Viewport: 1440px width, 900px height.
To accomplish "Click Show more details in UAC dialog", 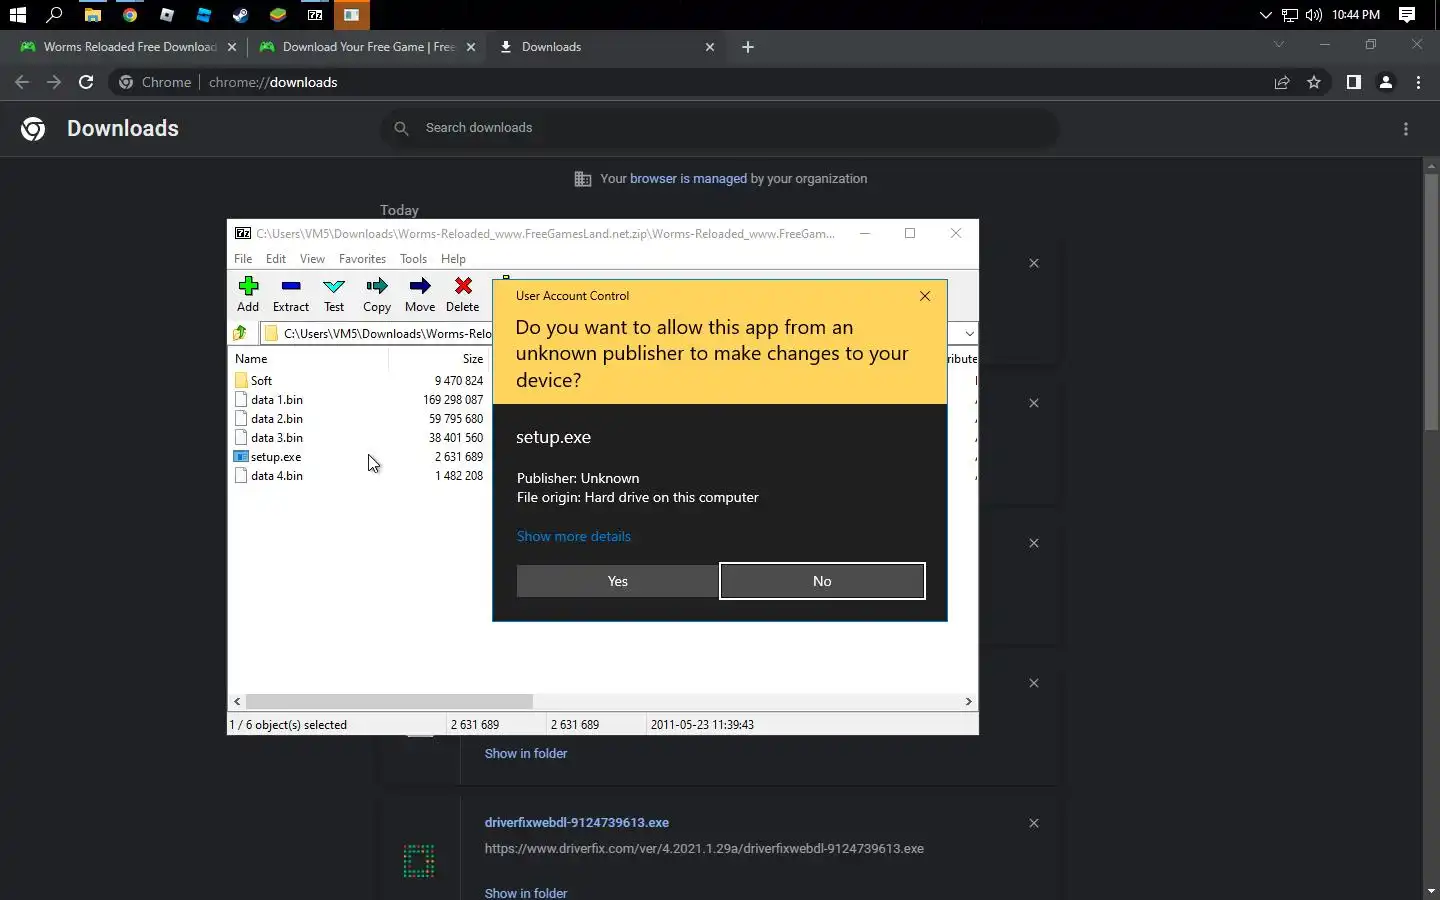I will [x=573, y=536].
